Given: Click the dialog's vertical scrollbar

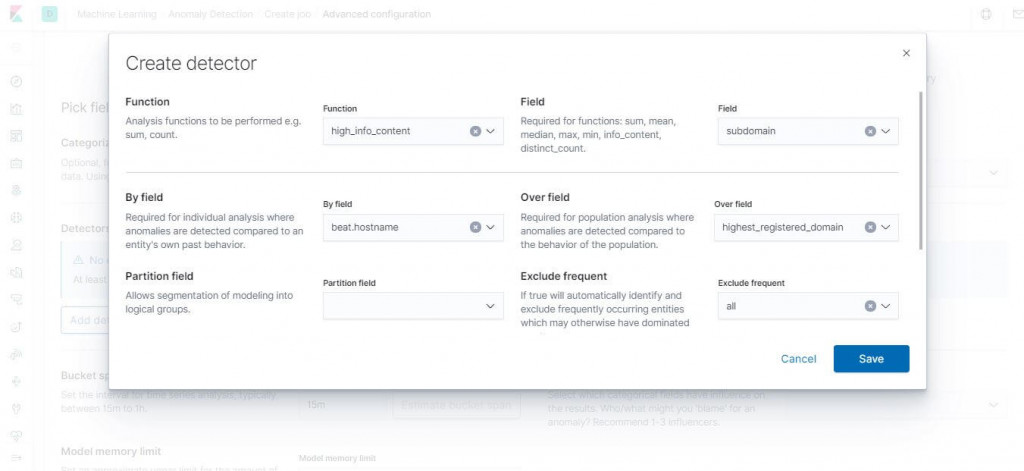Looking at the screenshot, I should tap(920, 170).
